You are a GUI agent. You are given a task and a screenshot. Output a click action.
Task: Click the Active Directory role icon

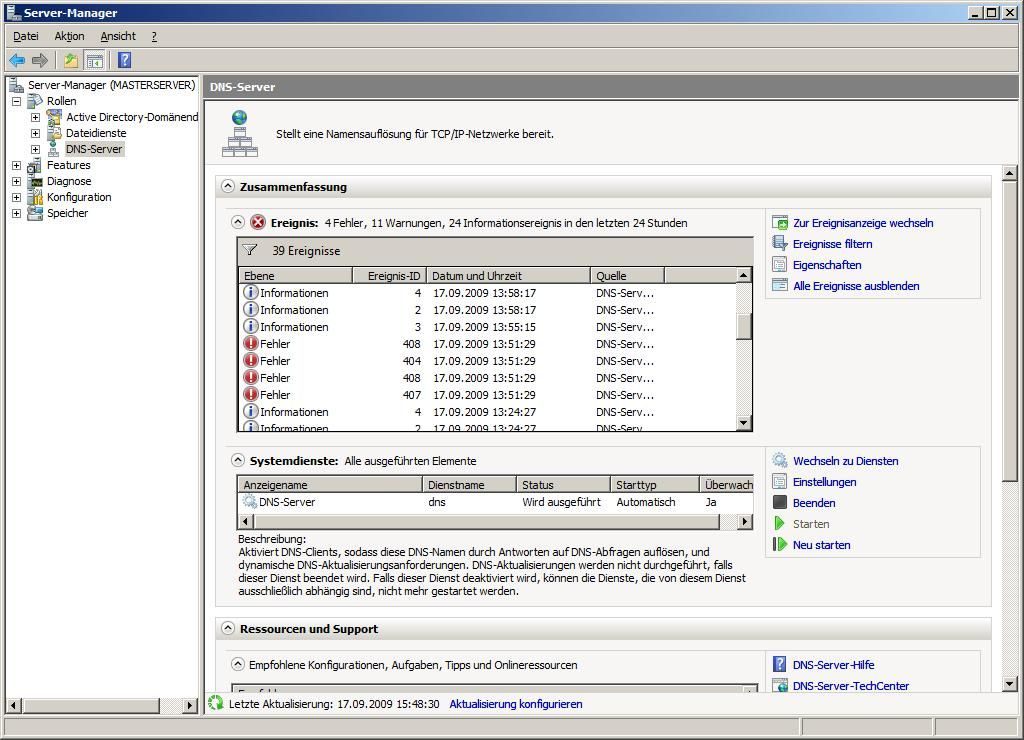click(54, 117)
